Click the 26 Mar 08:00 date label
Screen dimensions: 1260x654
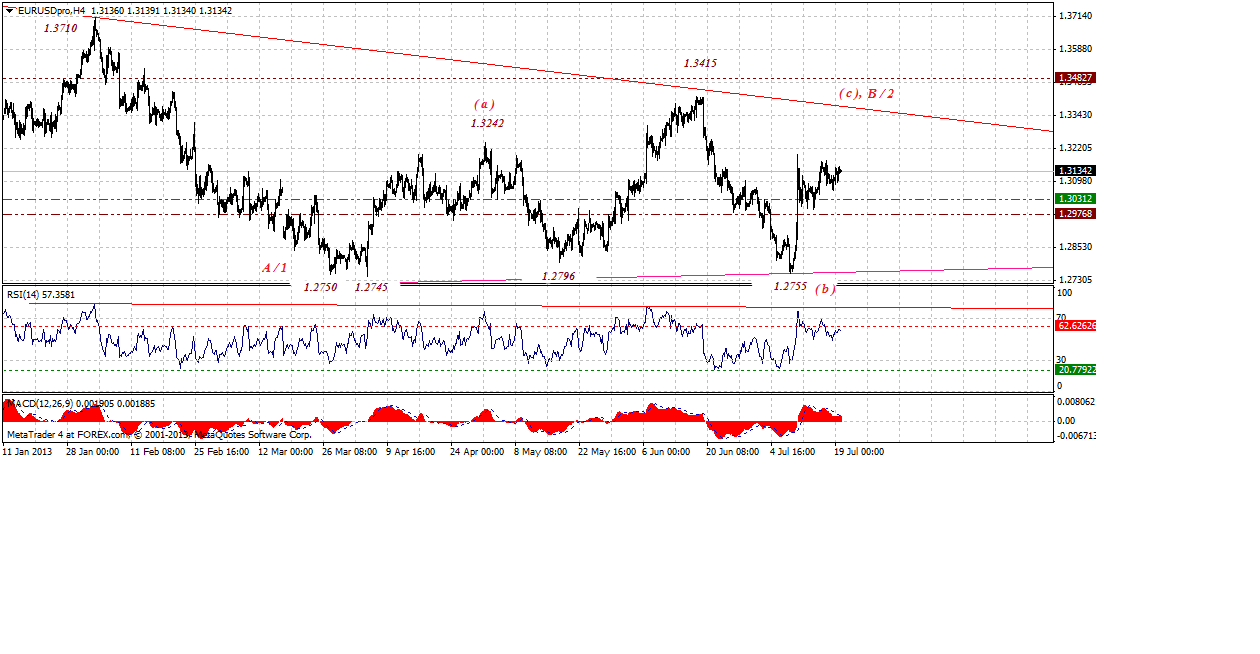(x=349, y=451)
